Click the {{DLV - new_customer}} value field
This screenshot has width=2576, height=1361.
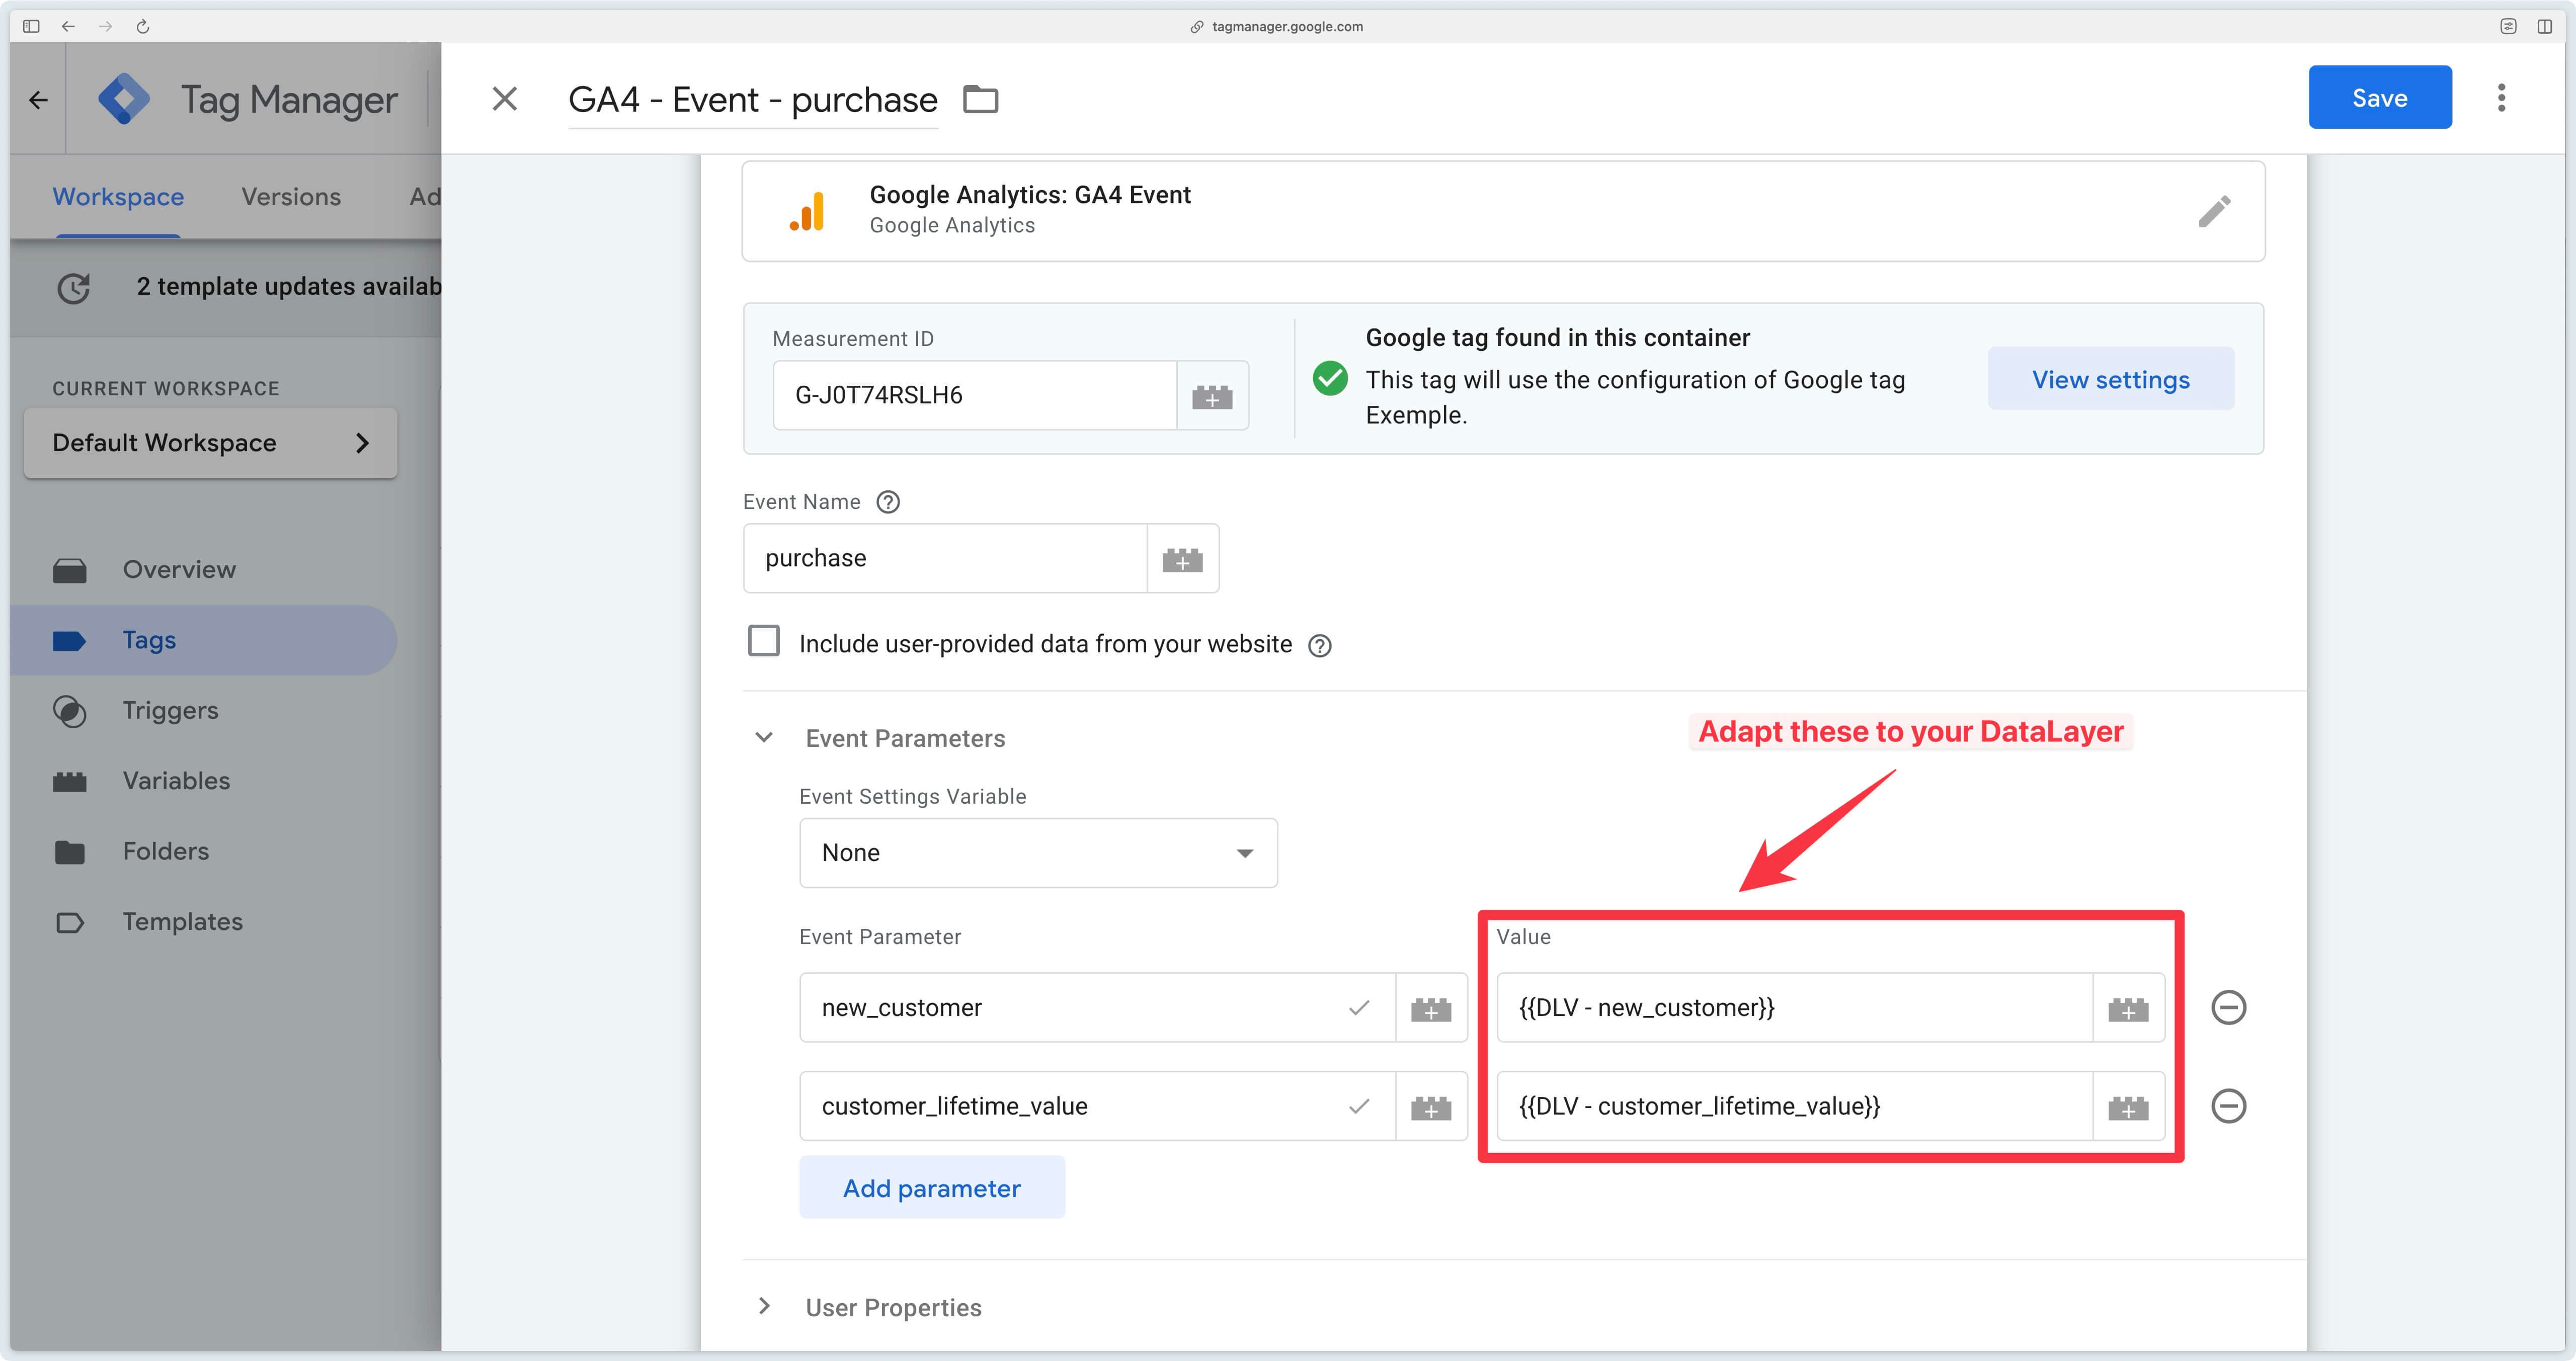coord(1794,1007)
